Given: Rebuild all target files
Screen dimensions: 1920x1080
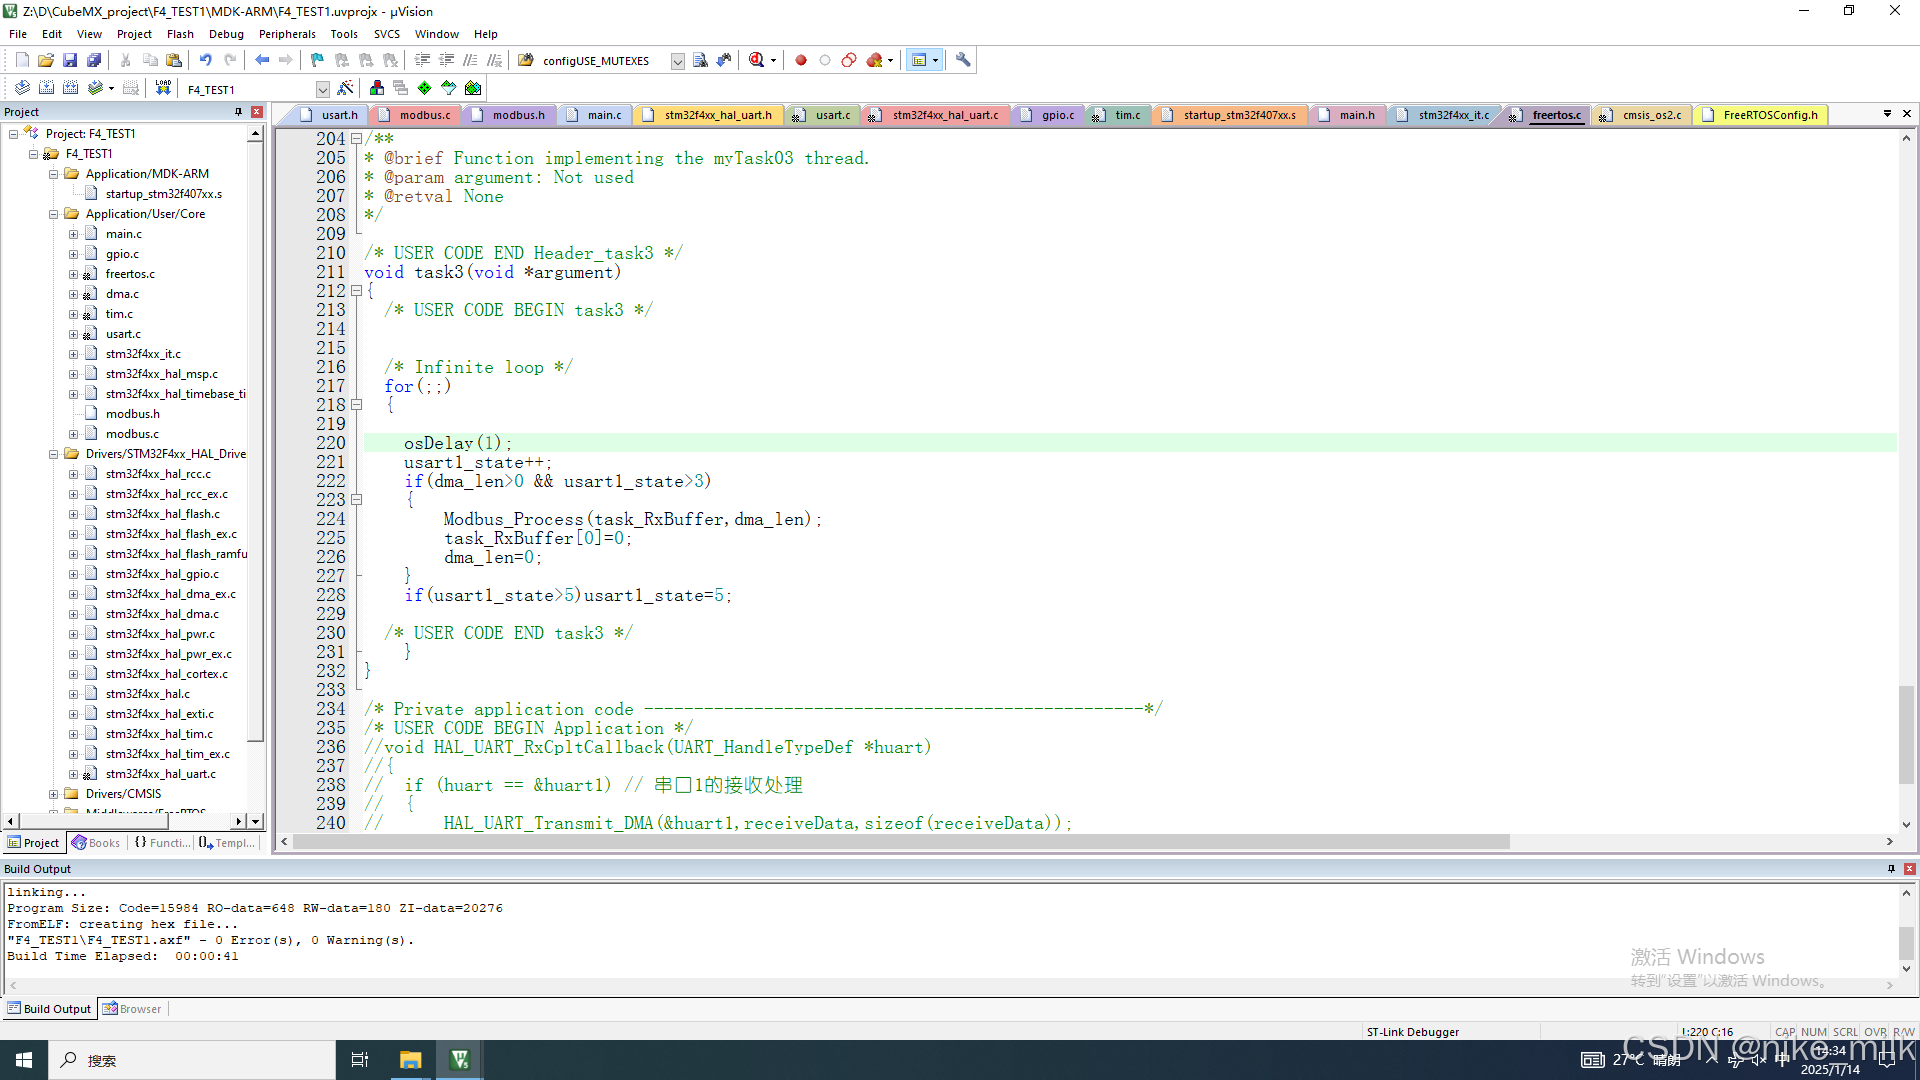Looking at the screenshot, I should click(70, 87).
